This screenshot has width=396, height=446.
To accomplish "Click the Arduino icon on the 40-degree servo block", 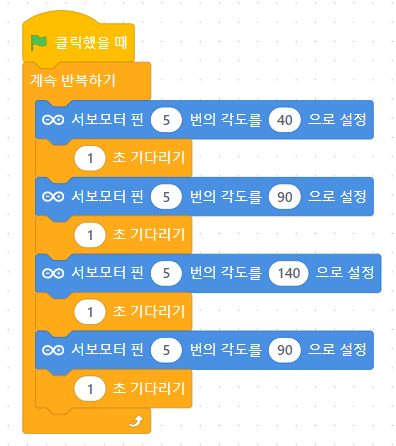I will tap(53, 120).
